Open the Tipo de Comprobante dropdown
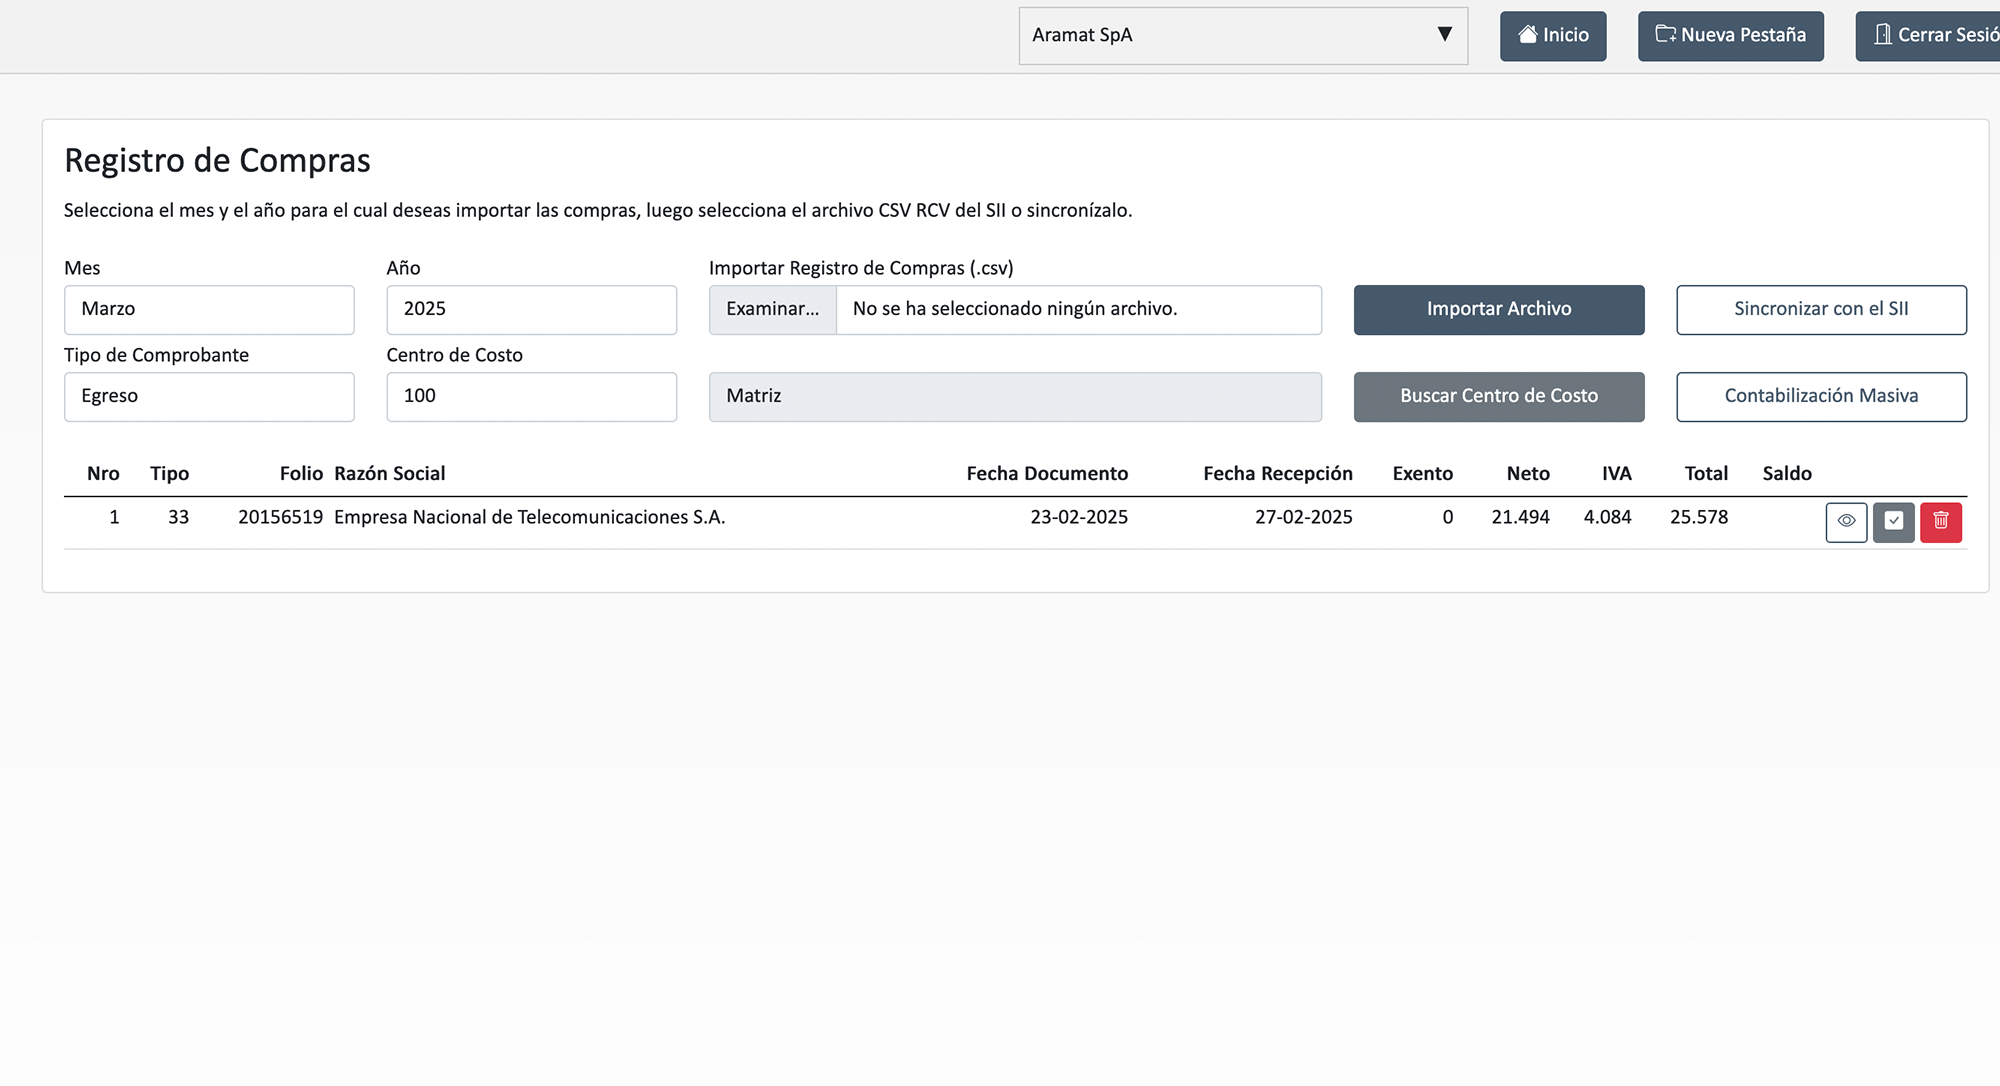The image size is (2000, 1086). pos(209,397)
